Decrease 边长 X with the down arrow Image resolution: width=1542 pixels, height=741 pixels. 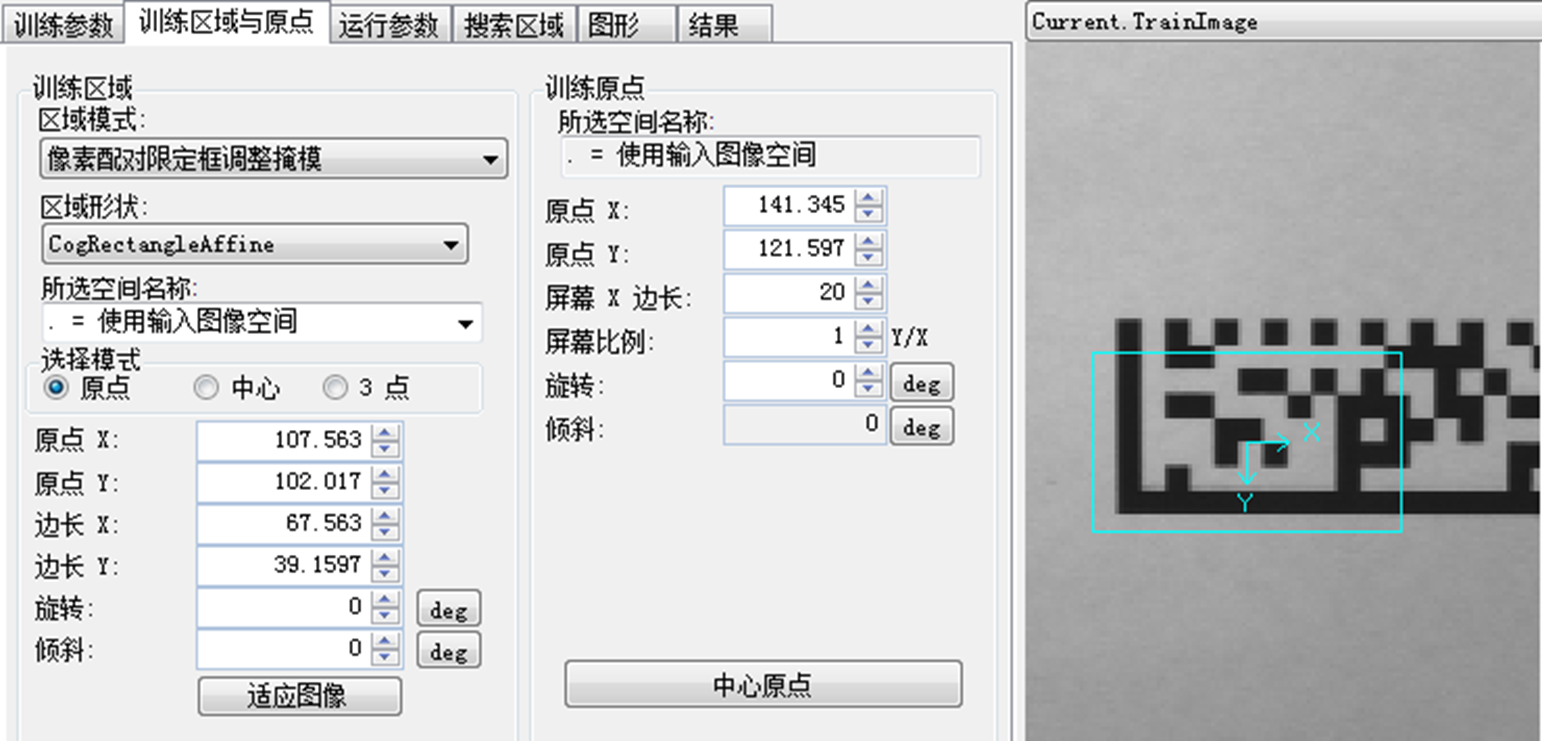385,533
